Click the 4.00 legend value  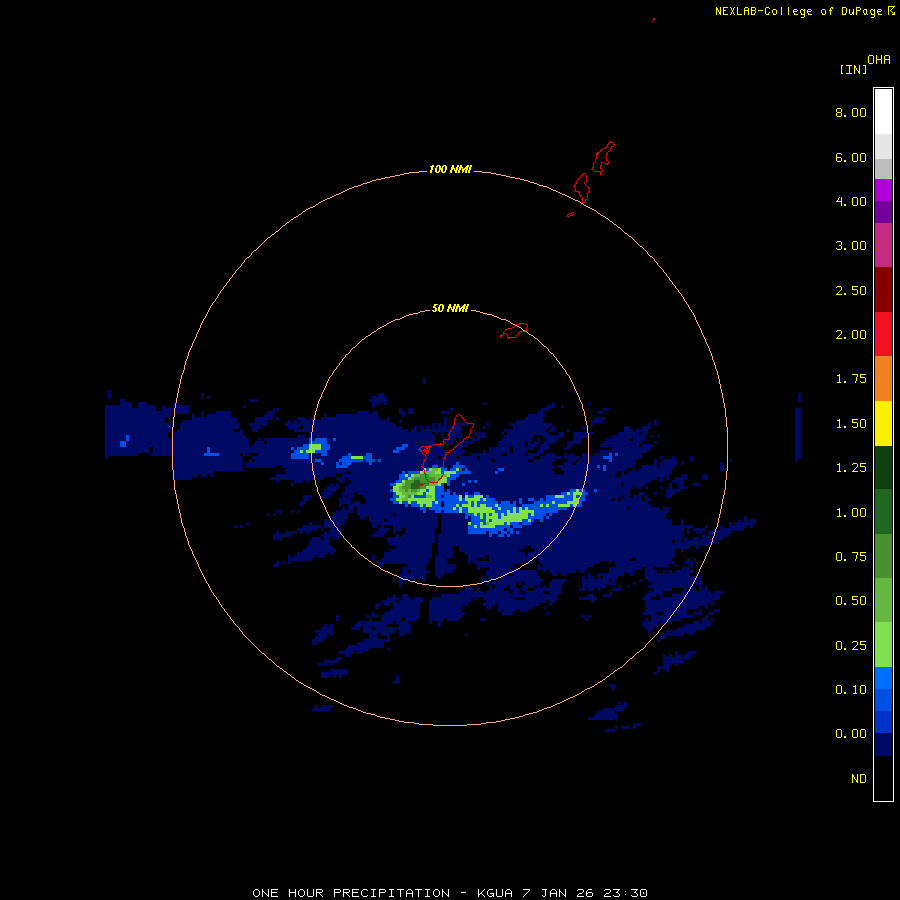tap(851, 201)
